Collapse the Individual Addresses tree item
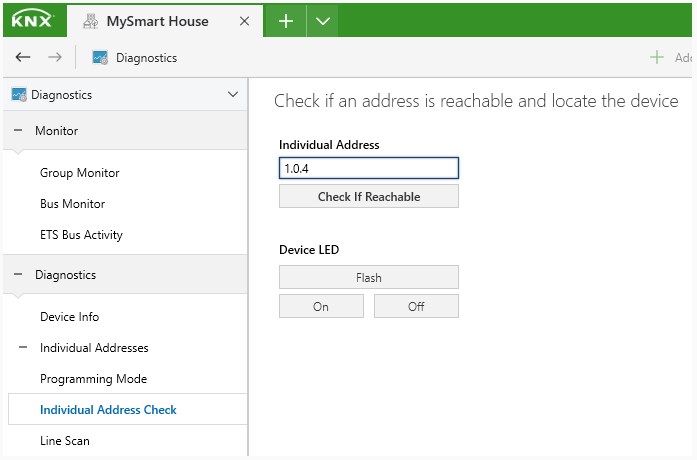Screen dimensions: 697x460 coord(23,347)
